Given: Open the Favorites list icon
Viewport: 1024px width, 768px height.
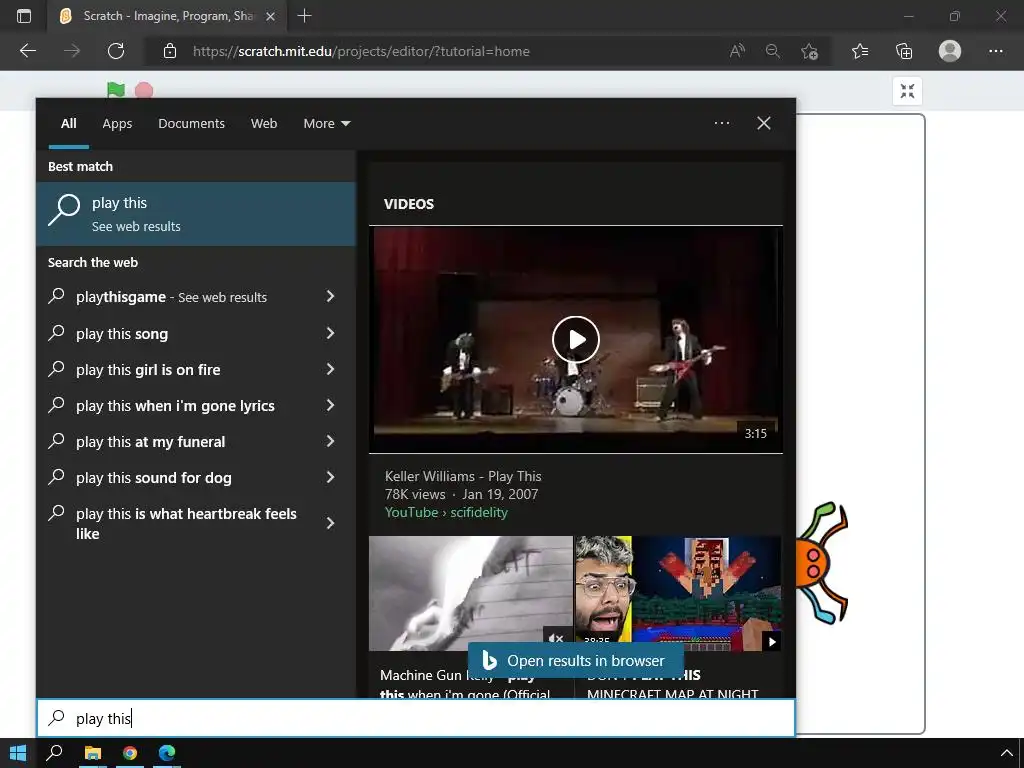Looking at the screenshot, I should [860, 51].
